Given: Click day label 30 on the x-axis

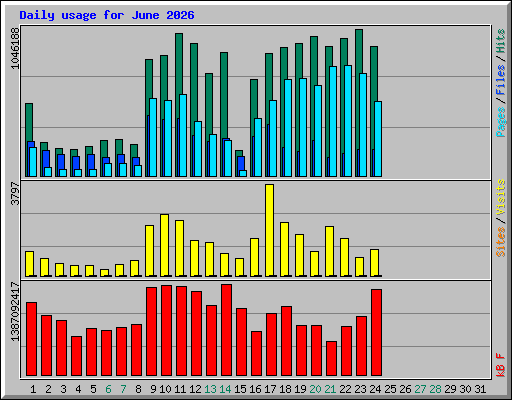Looking at the screenshot, I should [x=465, y=389].
